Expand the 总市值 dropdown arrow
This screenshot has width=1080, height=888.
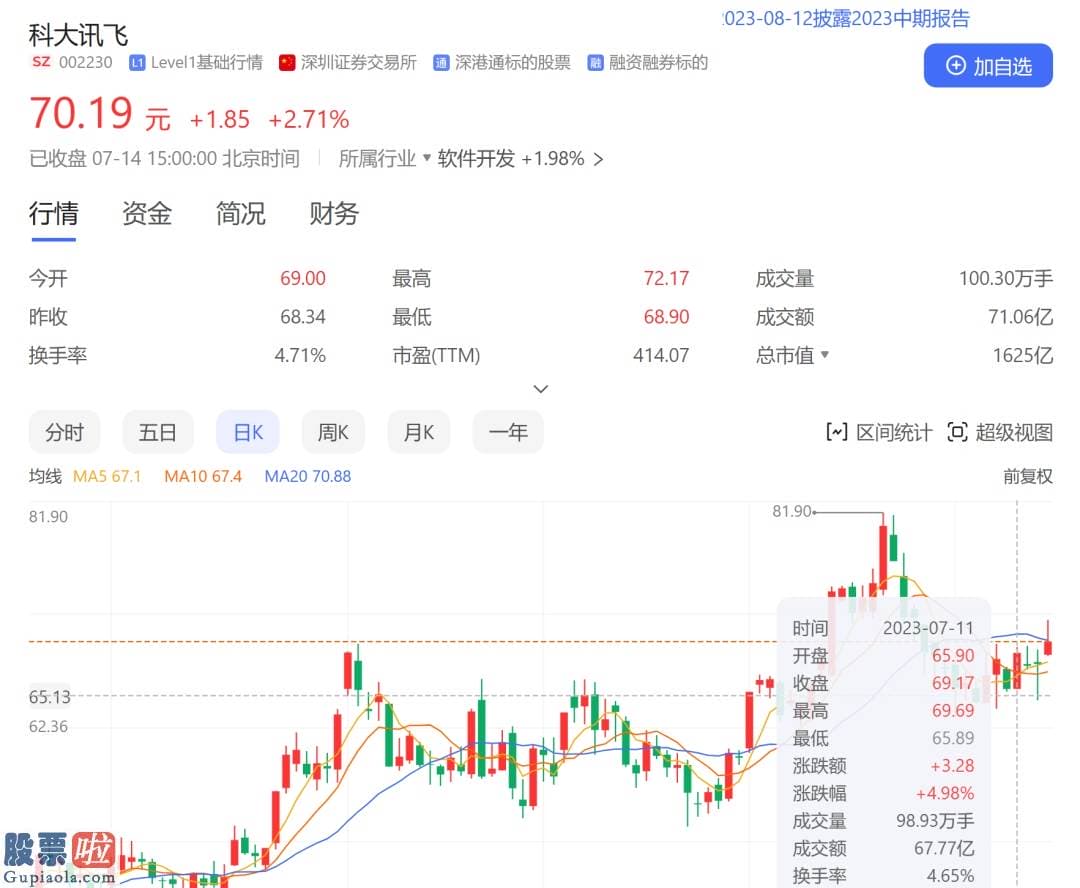tap(824, 355)
